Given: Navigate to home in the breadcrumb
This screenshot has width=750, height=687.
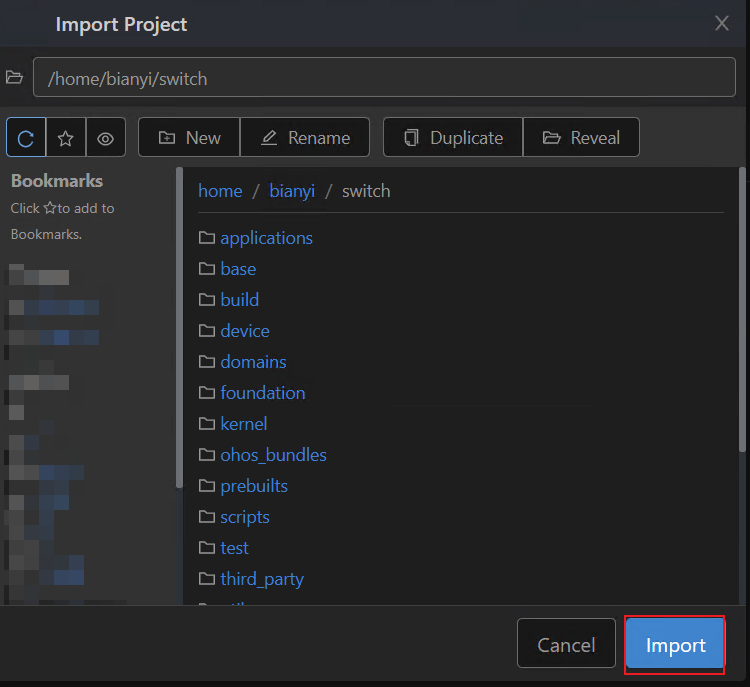Looking at the screenshot, I should (x=220, y=191).
